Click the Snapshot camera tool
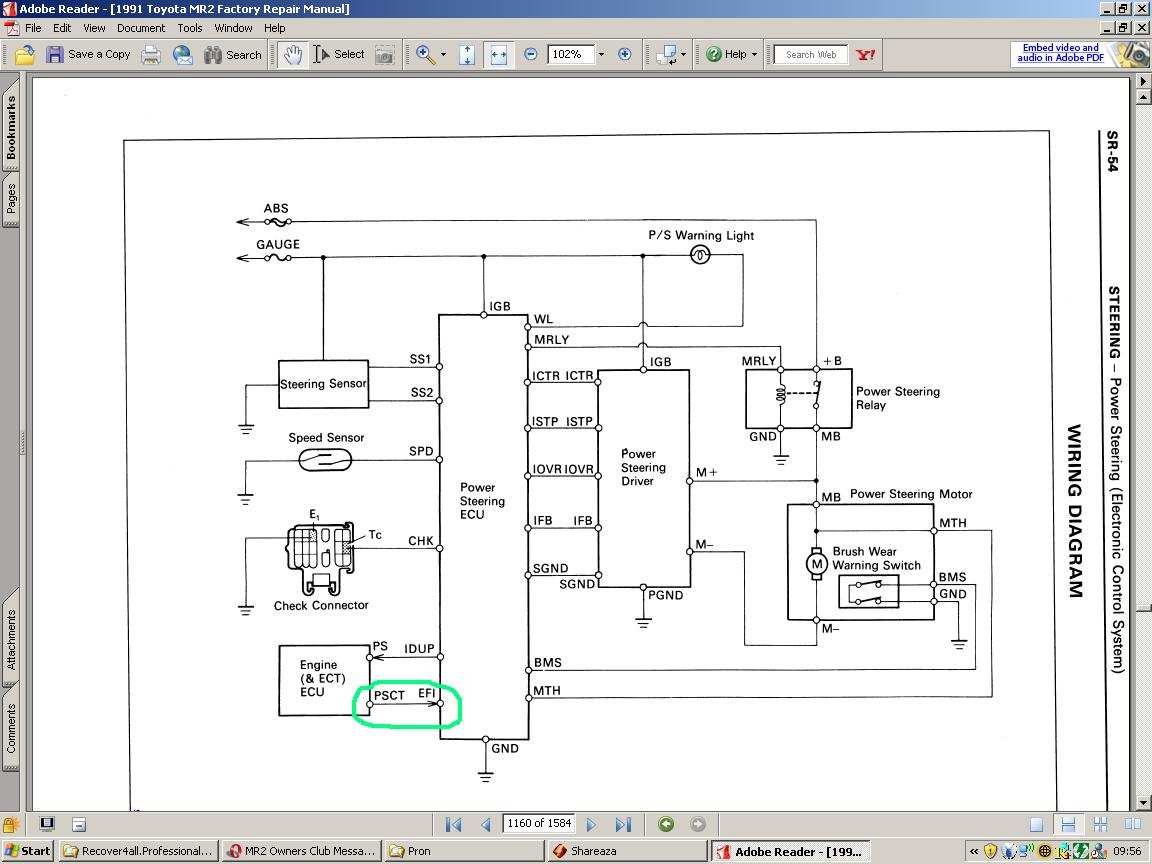This screenshot has width=1152, height=864. coord(384,55)
